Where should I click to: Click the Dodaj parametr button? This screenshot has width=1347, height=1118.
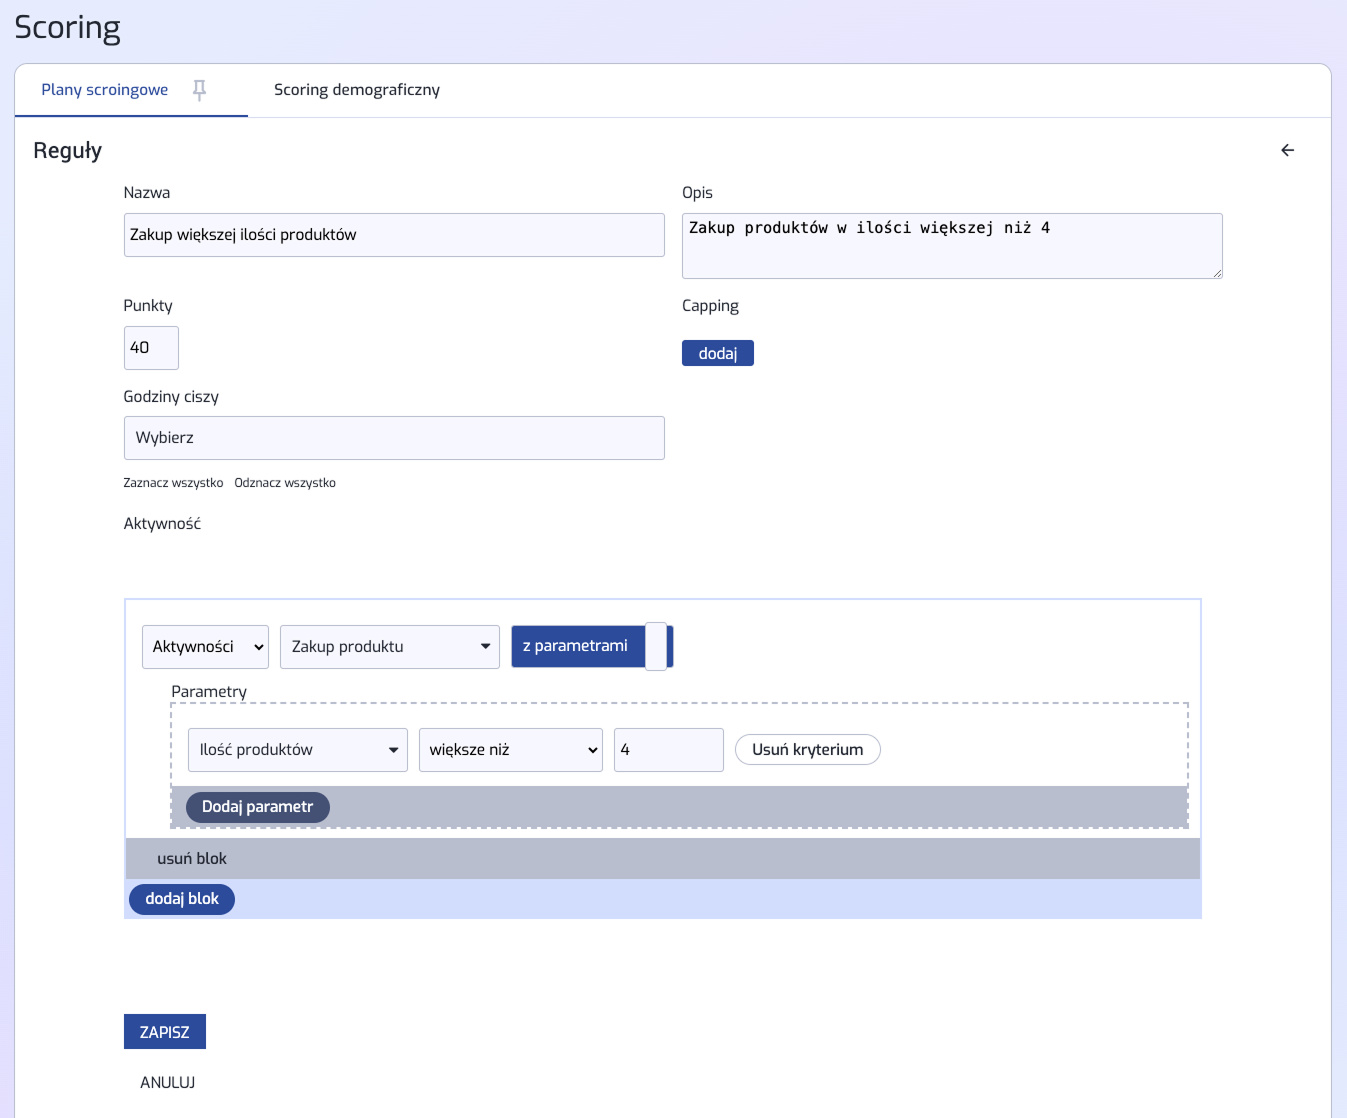click(258, 807)
